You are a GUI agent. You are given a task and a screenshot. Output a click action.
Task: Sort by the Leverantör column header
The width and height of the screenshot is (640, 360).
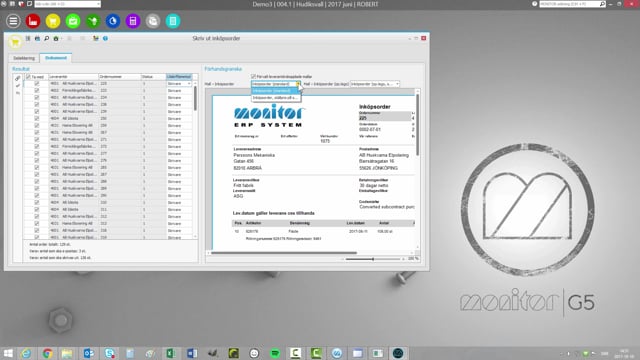[73, 77]
